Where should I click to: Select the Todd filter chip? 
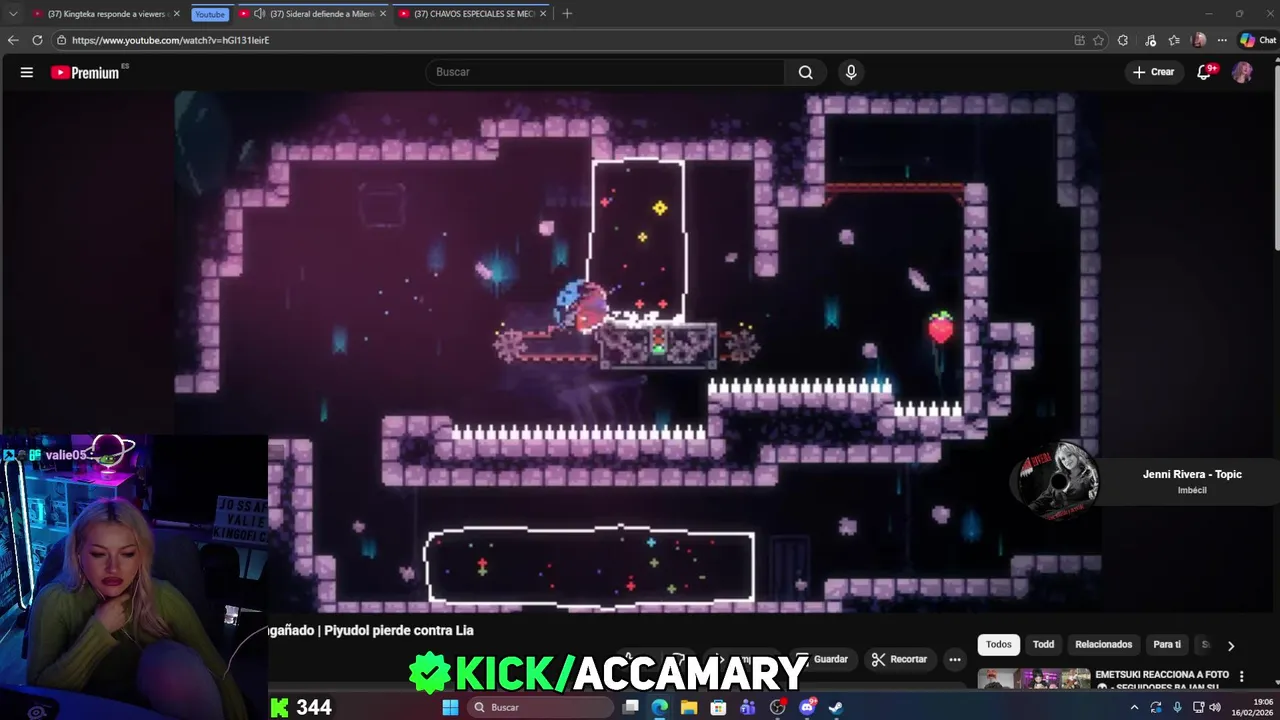[1043, 645]
